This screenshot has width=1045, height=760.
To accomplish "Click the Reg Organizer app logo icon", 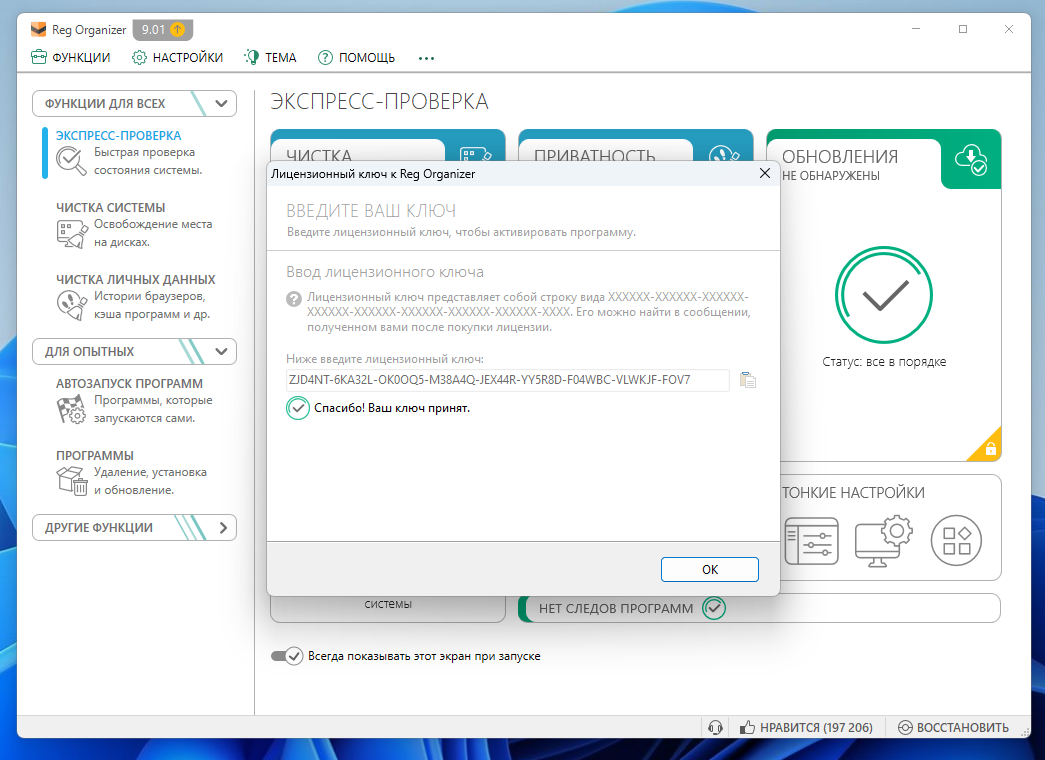I will pyautogui.click(x=39, y=29).
